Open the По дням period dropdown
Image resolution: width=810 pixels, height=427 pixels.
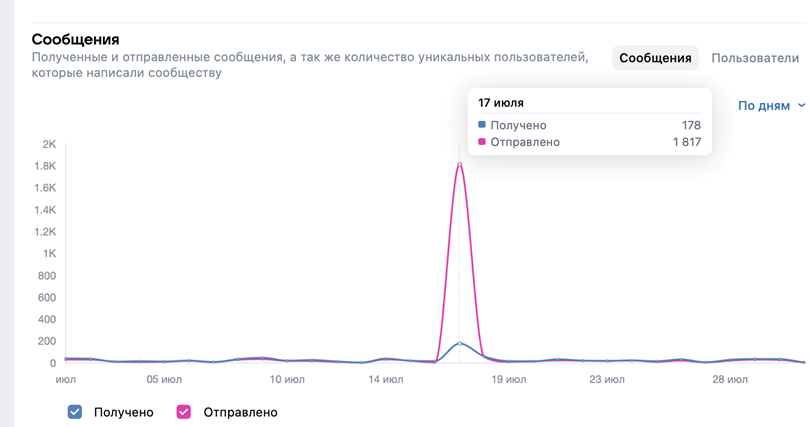pos(764,105)
